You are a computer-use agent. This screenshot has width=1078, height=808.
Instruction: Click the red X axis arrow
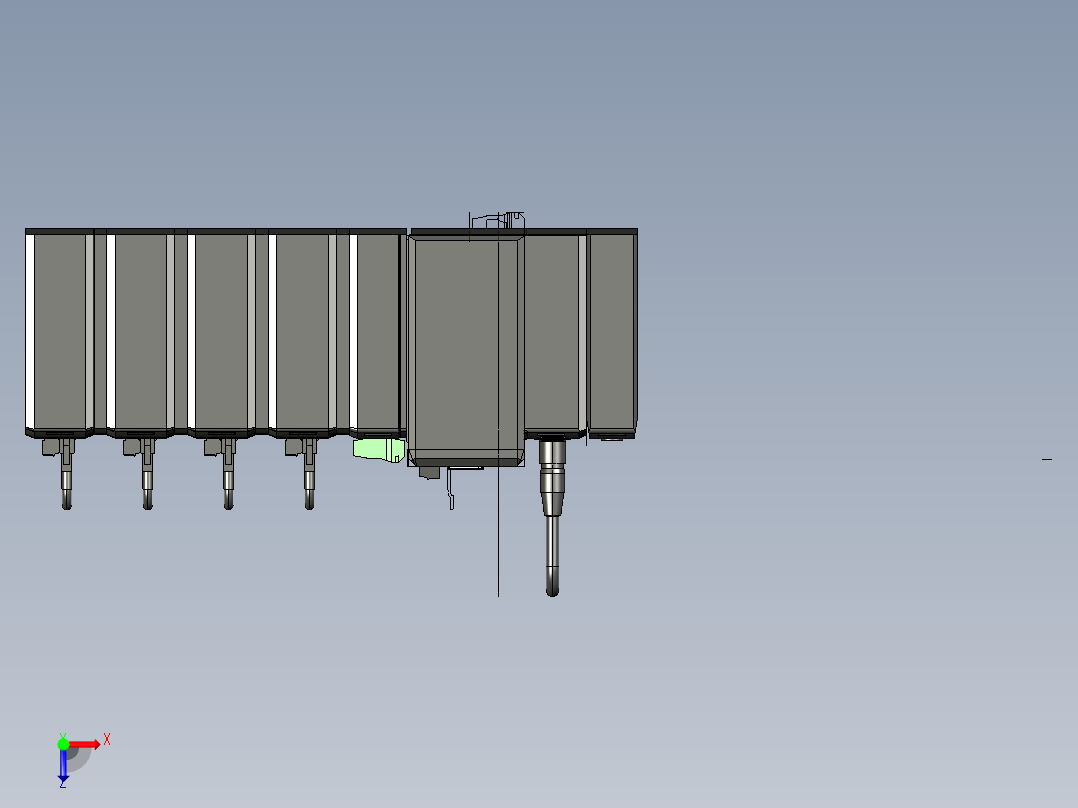(x=85, y=745)
